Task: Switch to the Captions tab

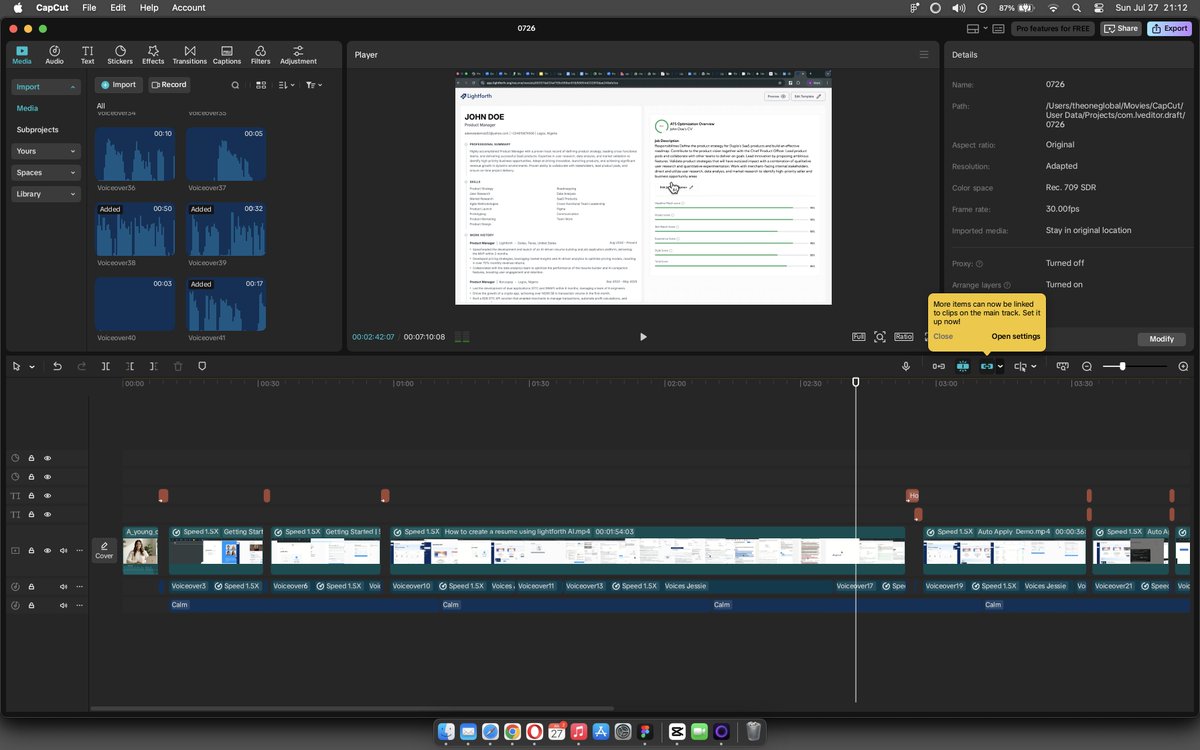Action: 226,54
